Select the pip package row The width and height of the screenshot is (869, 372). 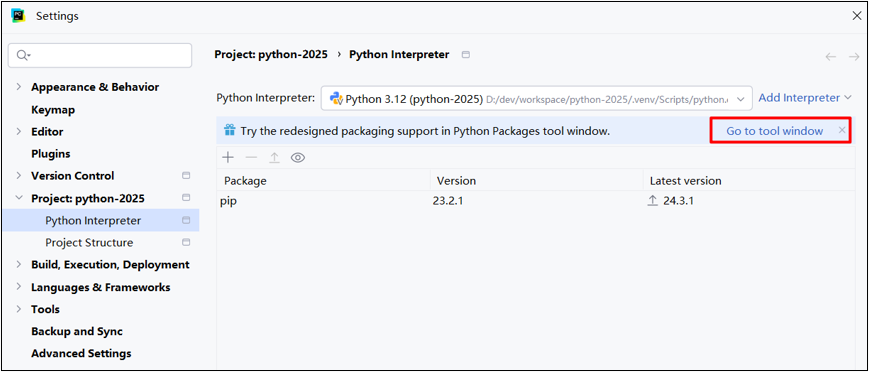tap(535, 201)
